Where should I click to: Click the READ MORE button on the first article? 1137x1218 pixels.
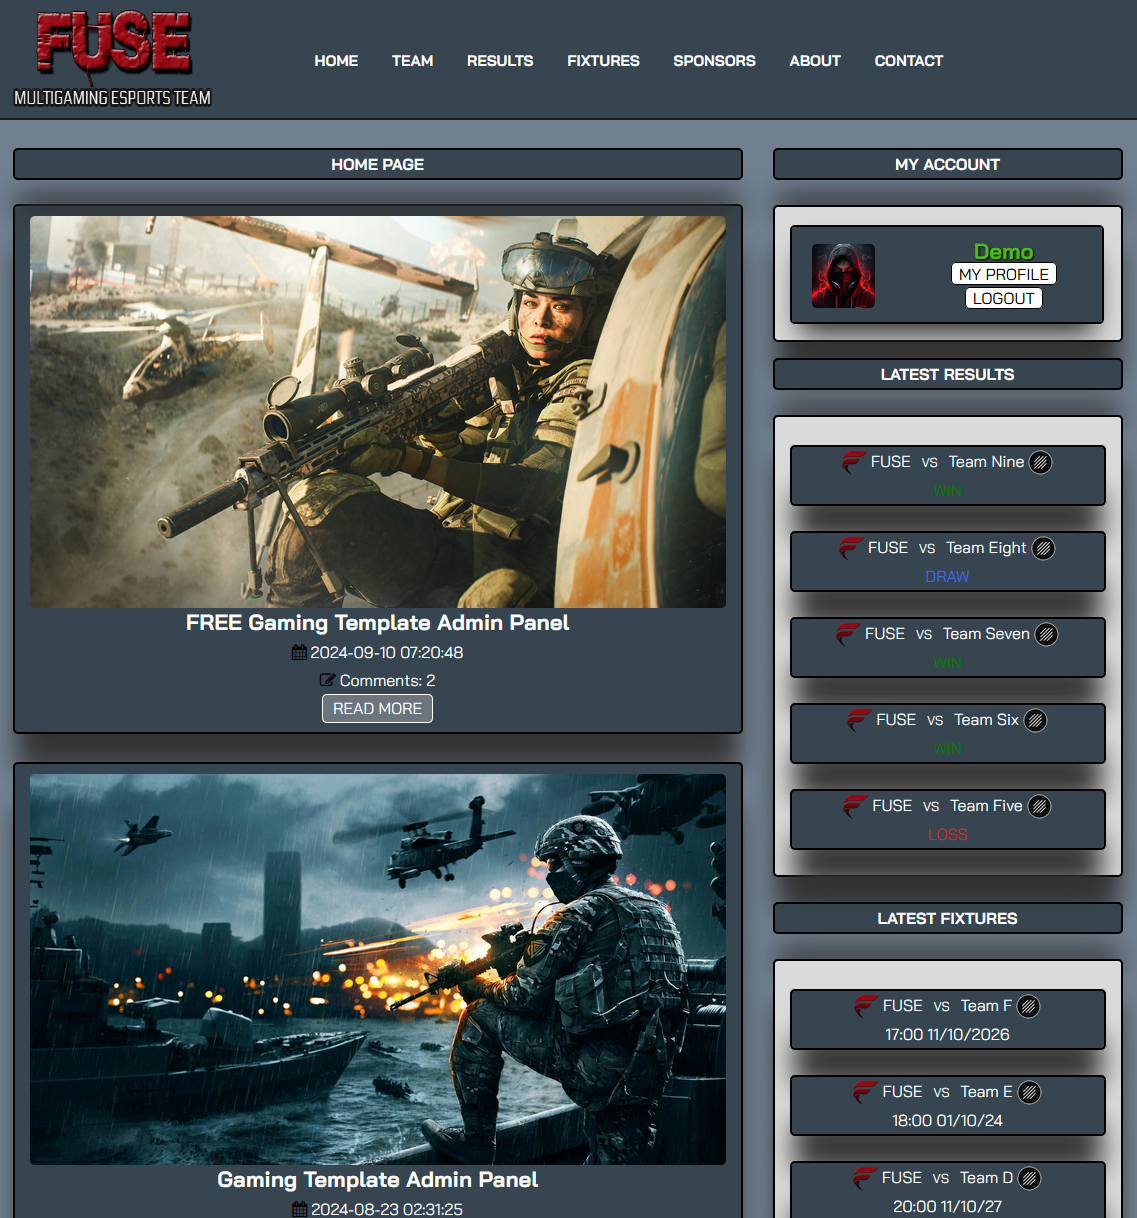(377, 708)
